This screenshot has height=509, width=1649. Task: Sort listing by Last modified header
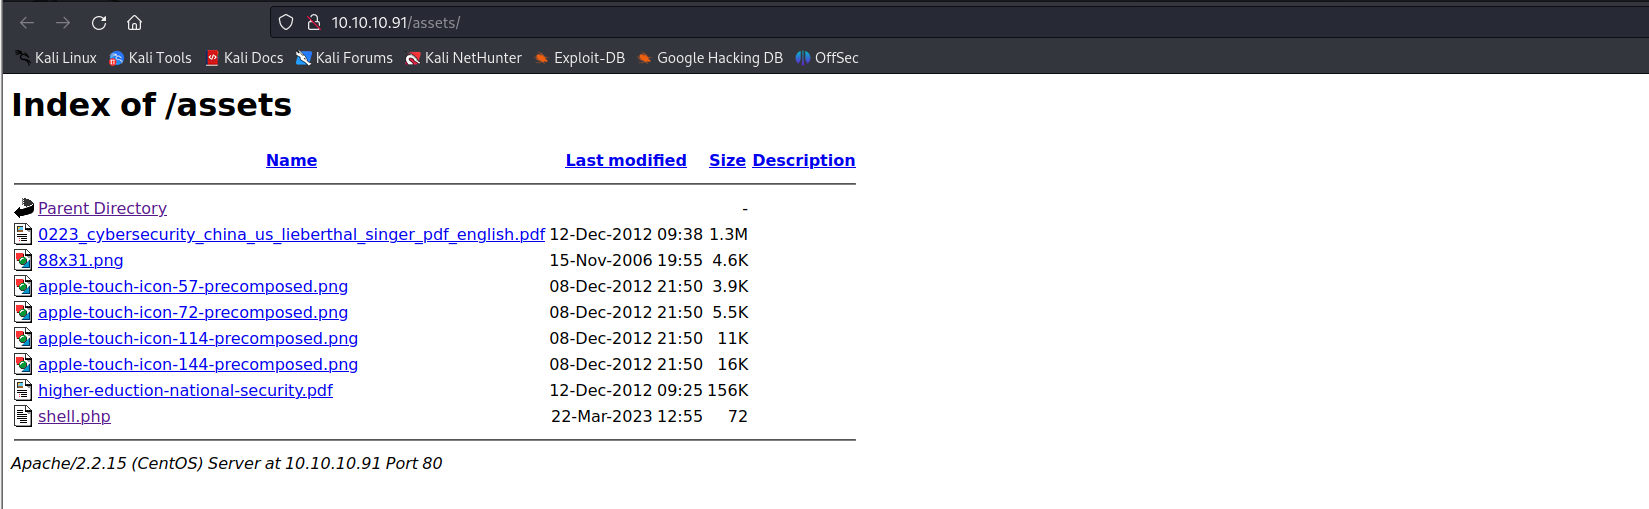pos(626,160)
